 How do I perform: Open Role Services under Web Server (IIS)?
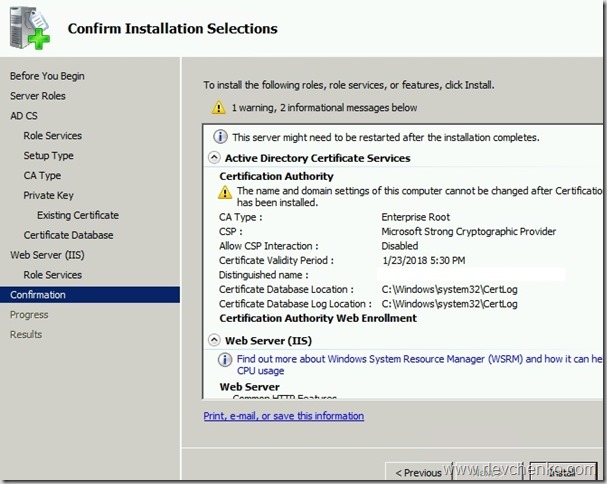53,275
